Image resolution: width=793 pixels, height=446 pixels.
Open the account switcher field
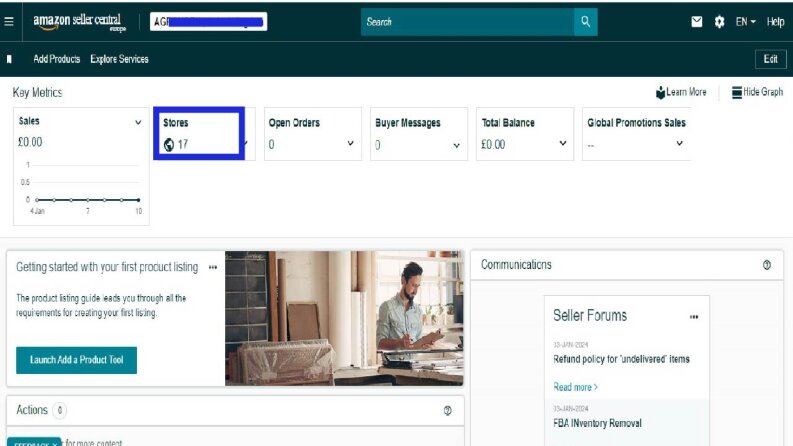[208, 22]
